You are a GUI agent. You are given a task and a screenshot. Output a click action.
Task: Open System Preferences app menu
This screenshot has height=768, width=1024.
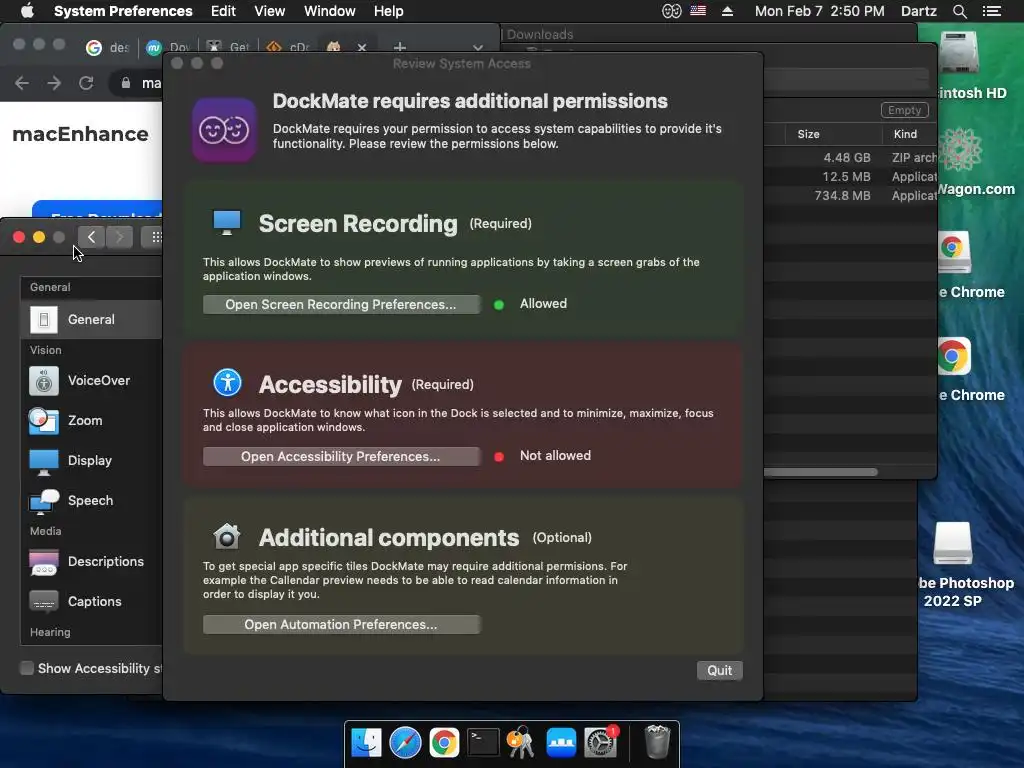coord(123,11)
